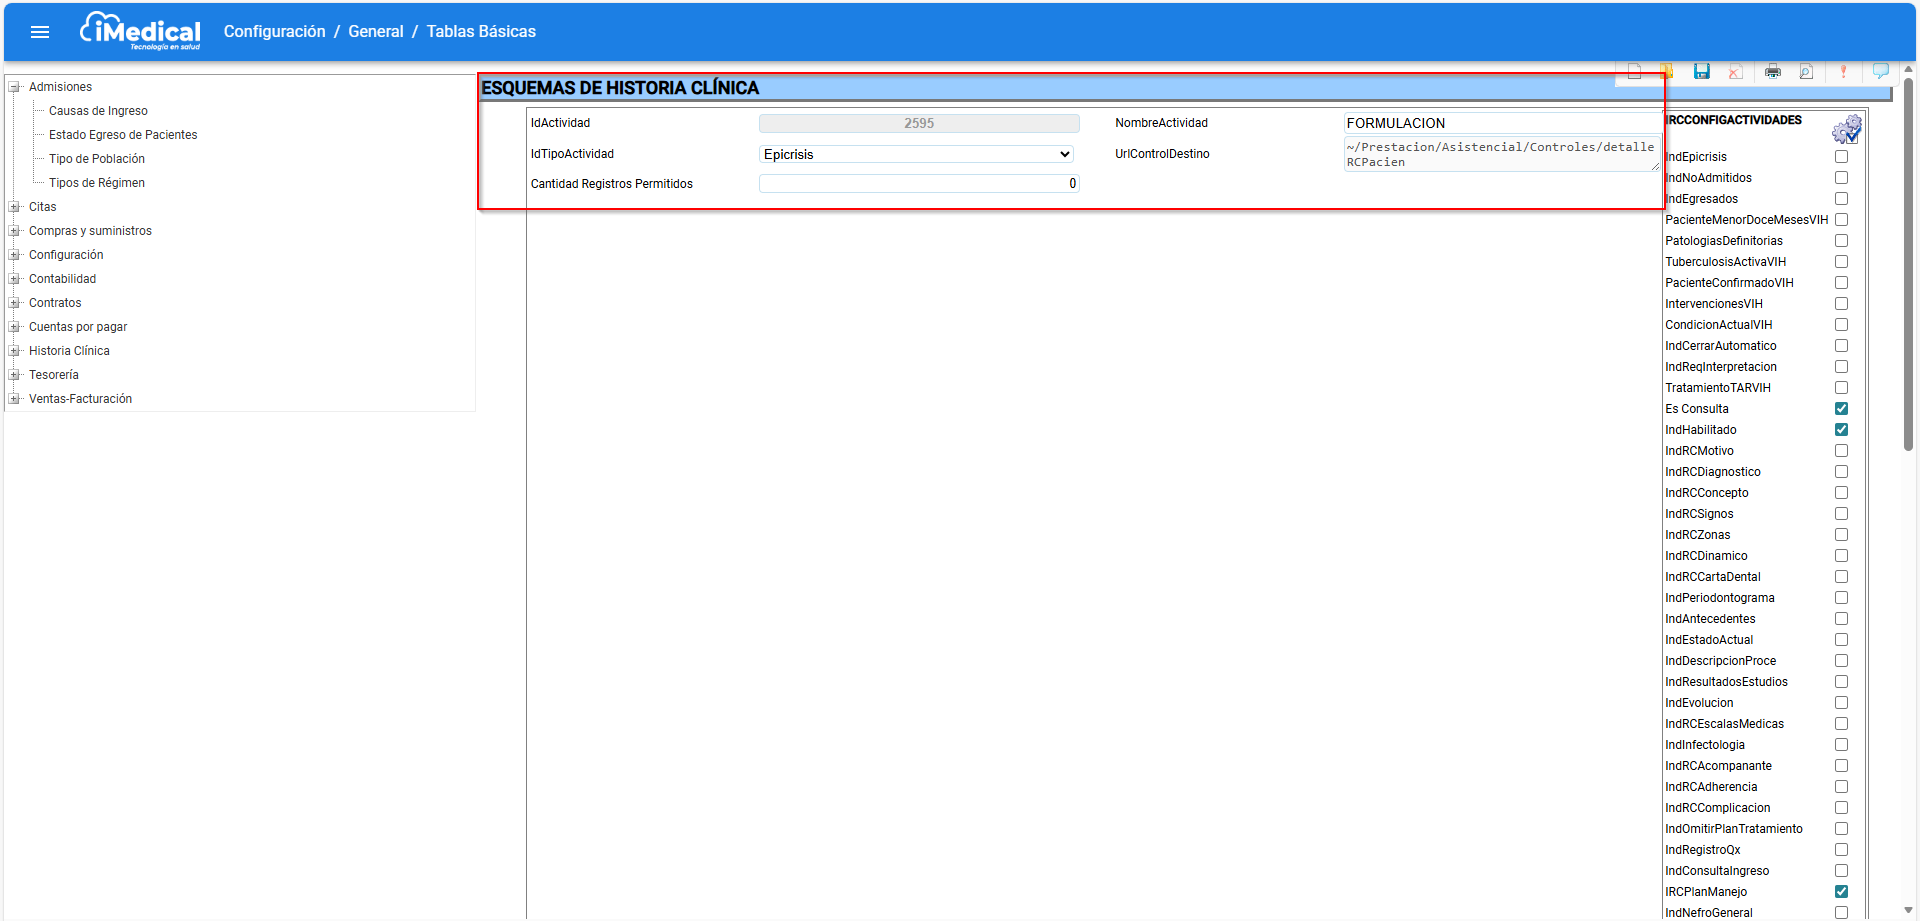Viewport: 1920px width, 921px height.
Task: Expand the Historia Clínica tree node
Action: pyautogui.click(x=15, y=351)
